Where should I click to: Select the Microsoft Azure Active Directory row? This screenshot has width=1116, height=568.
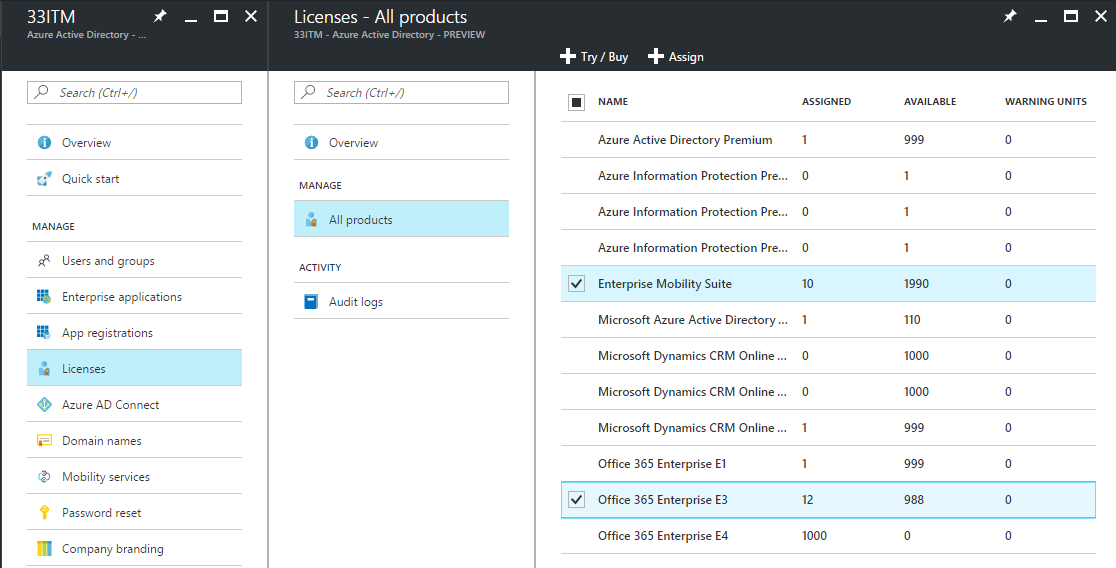tap(828, 320)
